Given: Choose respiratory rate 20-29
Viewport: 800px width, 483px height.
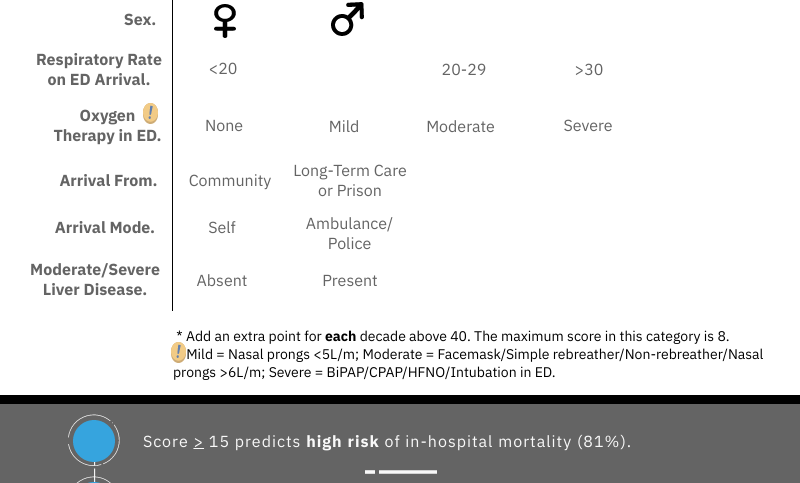Looking at the screenshot, I should [464, 70].
